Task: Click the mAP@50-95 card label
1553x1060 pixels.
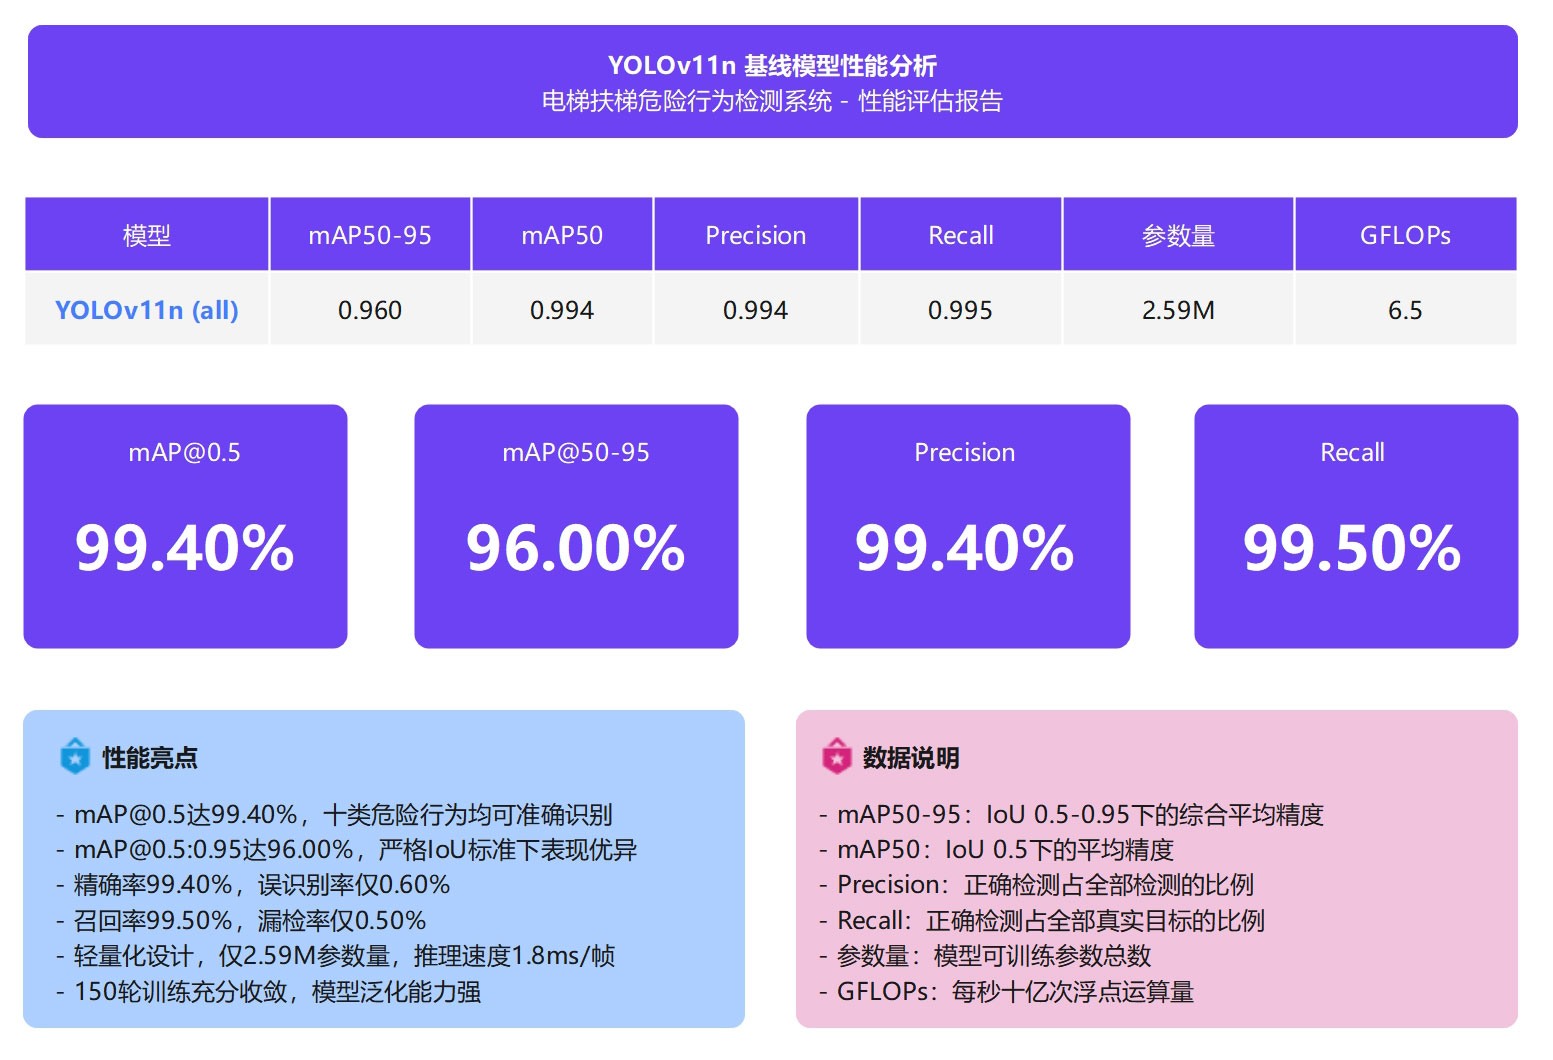Action: 576,453
